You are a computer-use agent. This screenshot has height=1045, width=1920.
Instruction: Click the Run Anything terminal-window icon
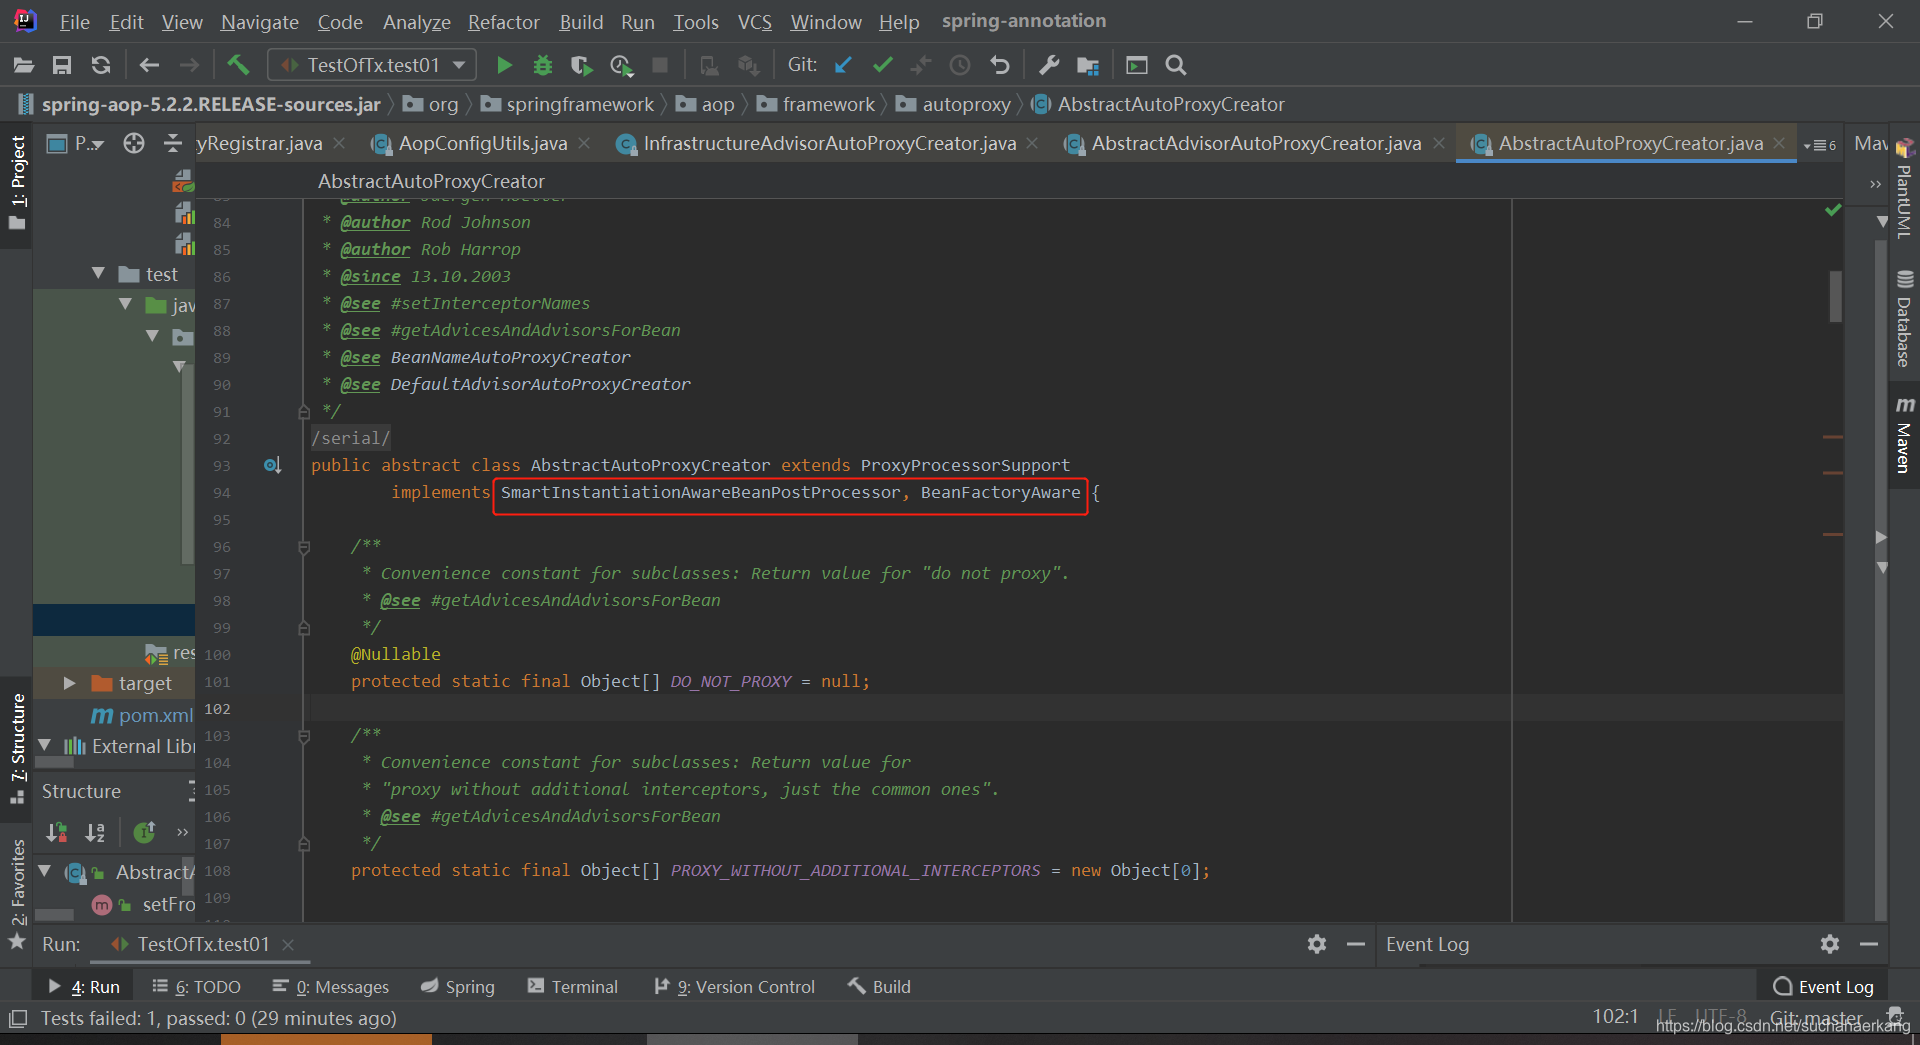[1137, 65]
